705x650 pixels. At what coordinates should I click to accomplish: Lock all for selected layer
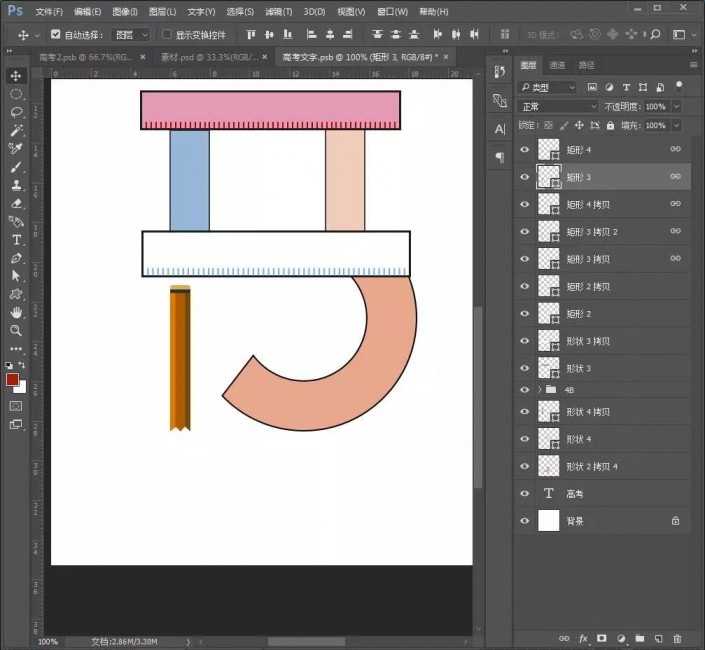(610, 125)
